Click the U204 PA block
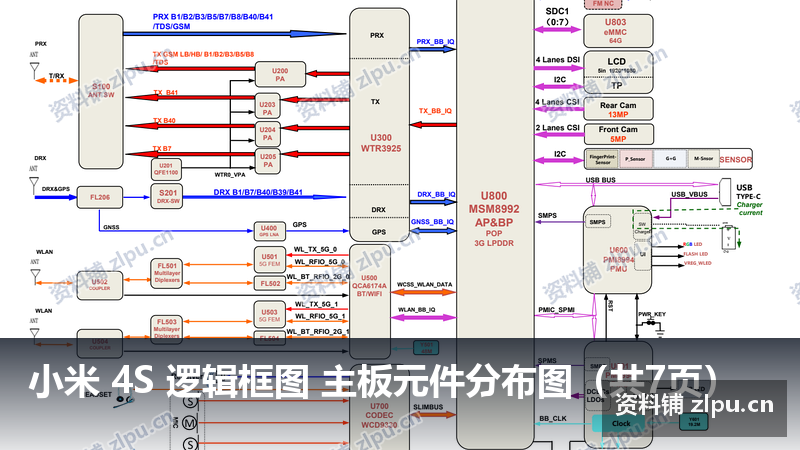Viewport: 800px width, 450px height. point(267,133)
